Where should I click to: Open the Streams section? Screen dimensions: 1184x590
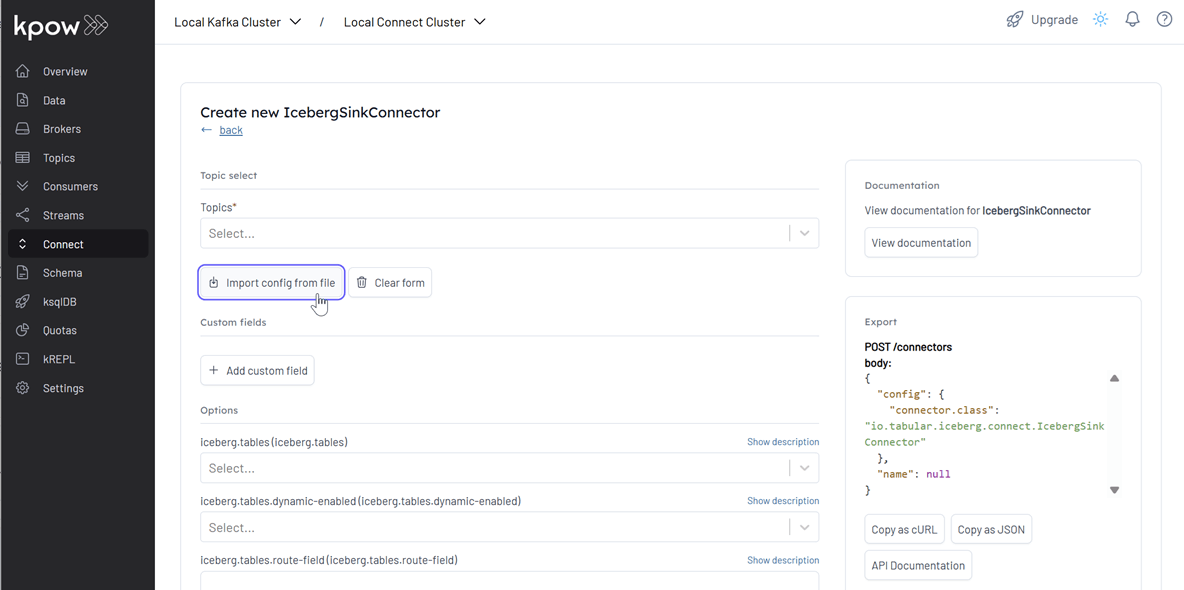coord(63,215)
